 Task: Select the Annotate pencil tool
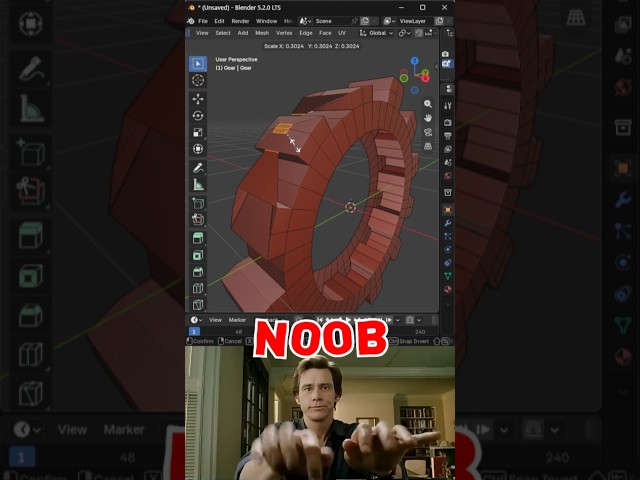coord(198,168)
